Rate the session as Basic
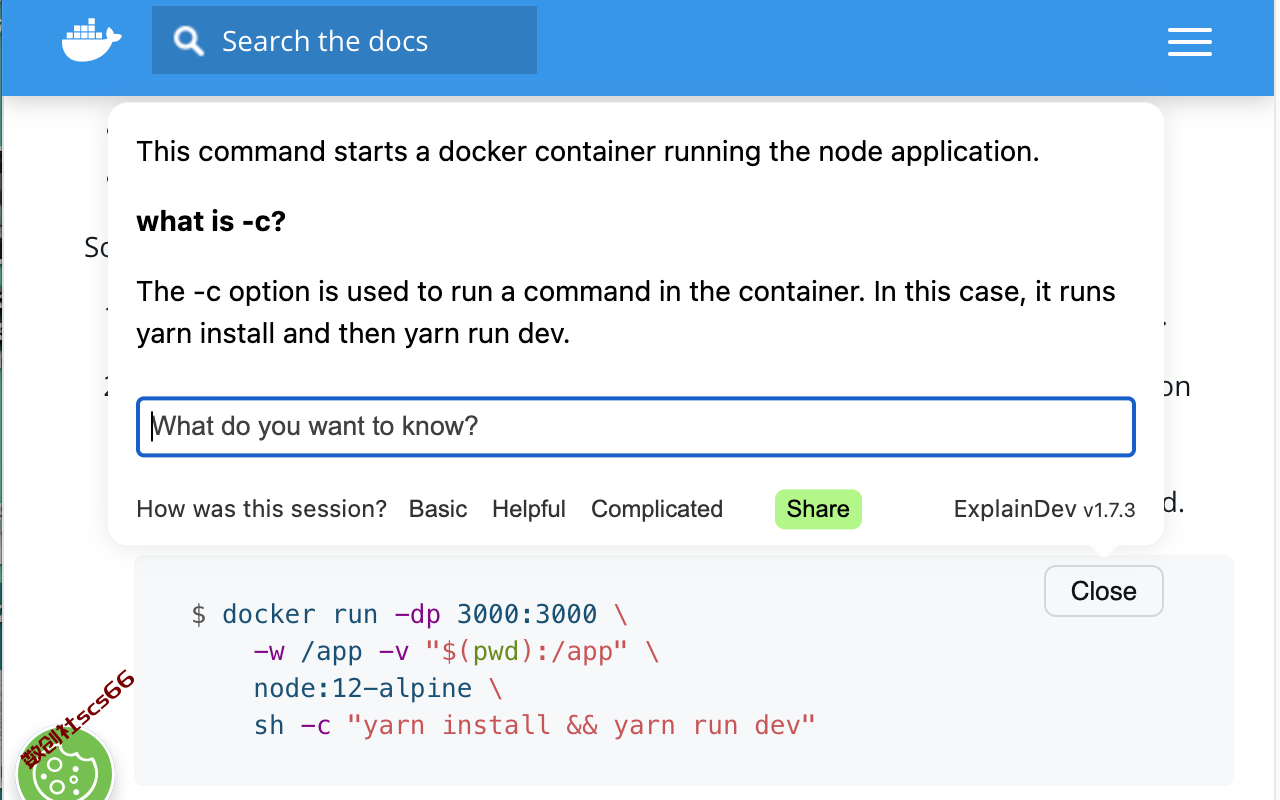 coord(438,509)
